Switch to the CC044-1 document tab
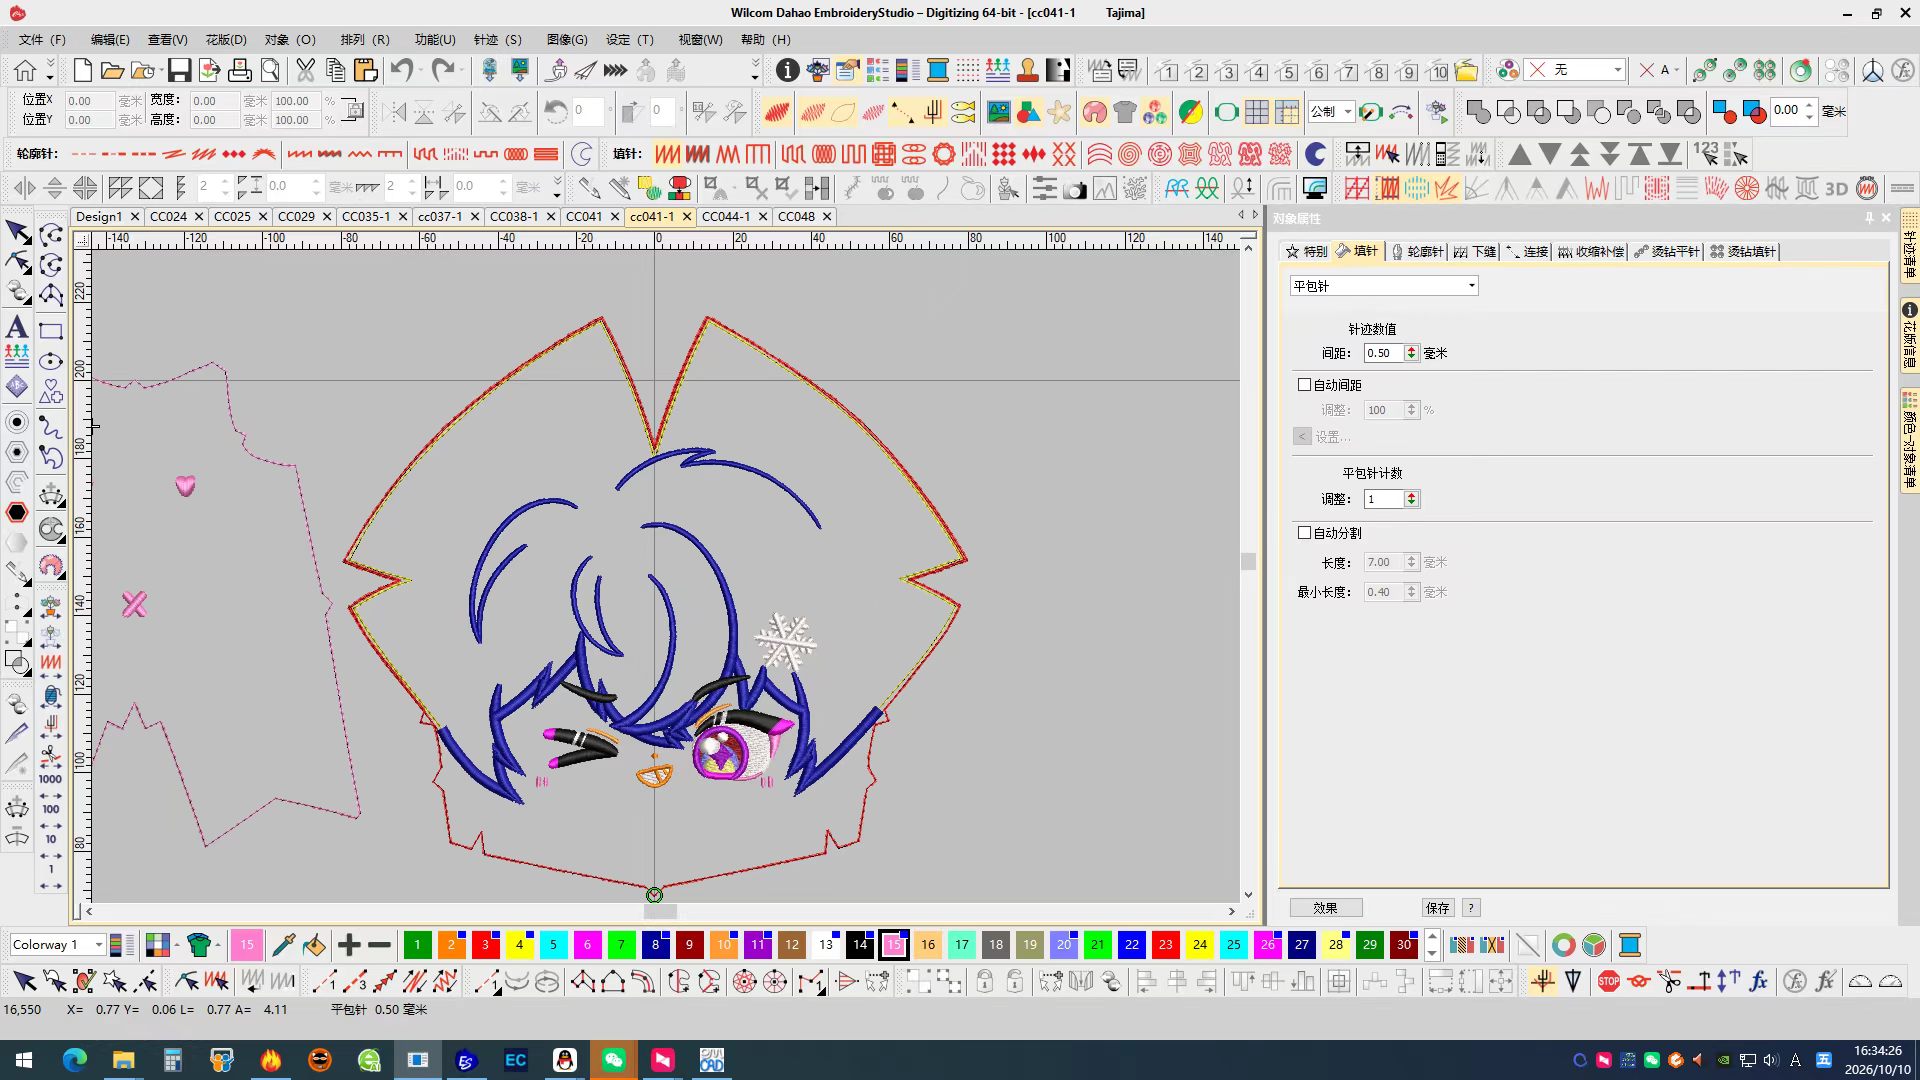 [726, 216]
